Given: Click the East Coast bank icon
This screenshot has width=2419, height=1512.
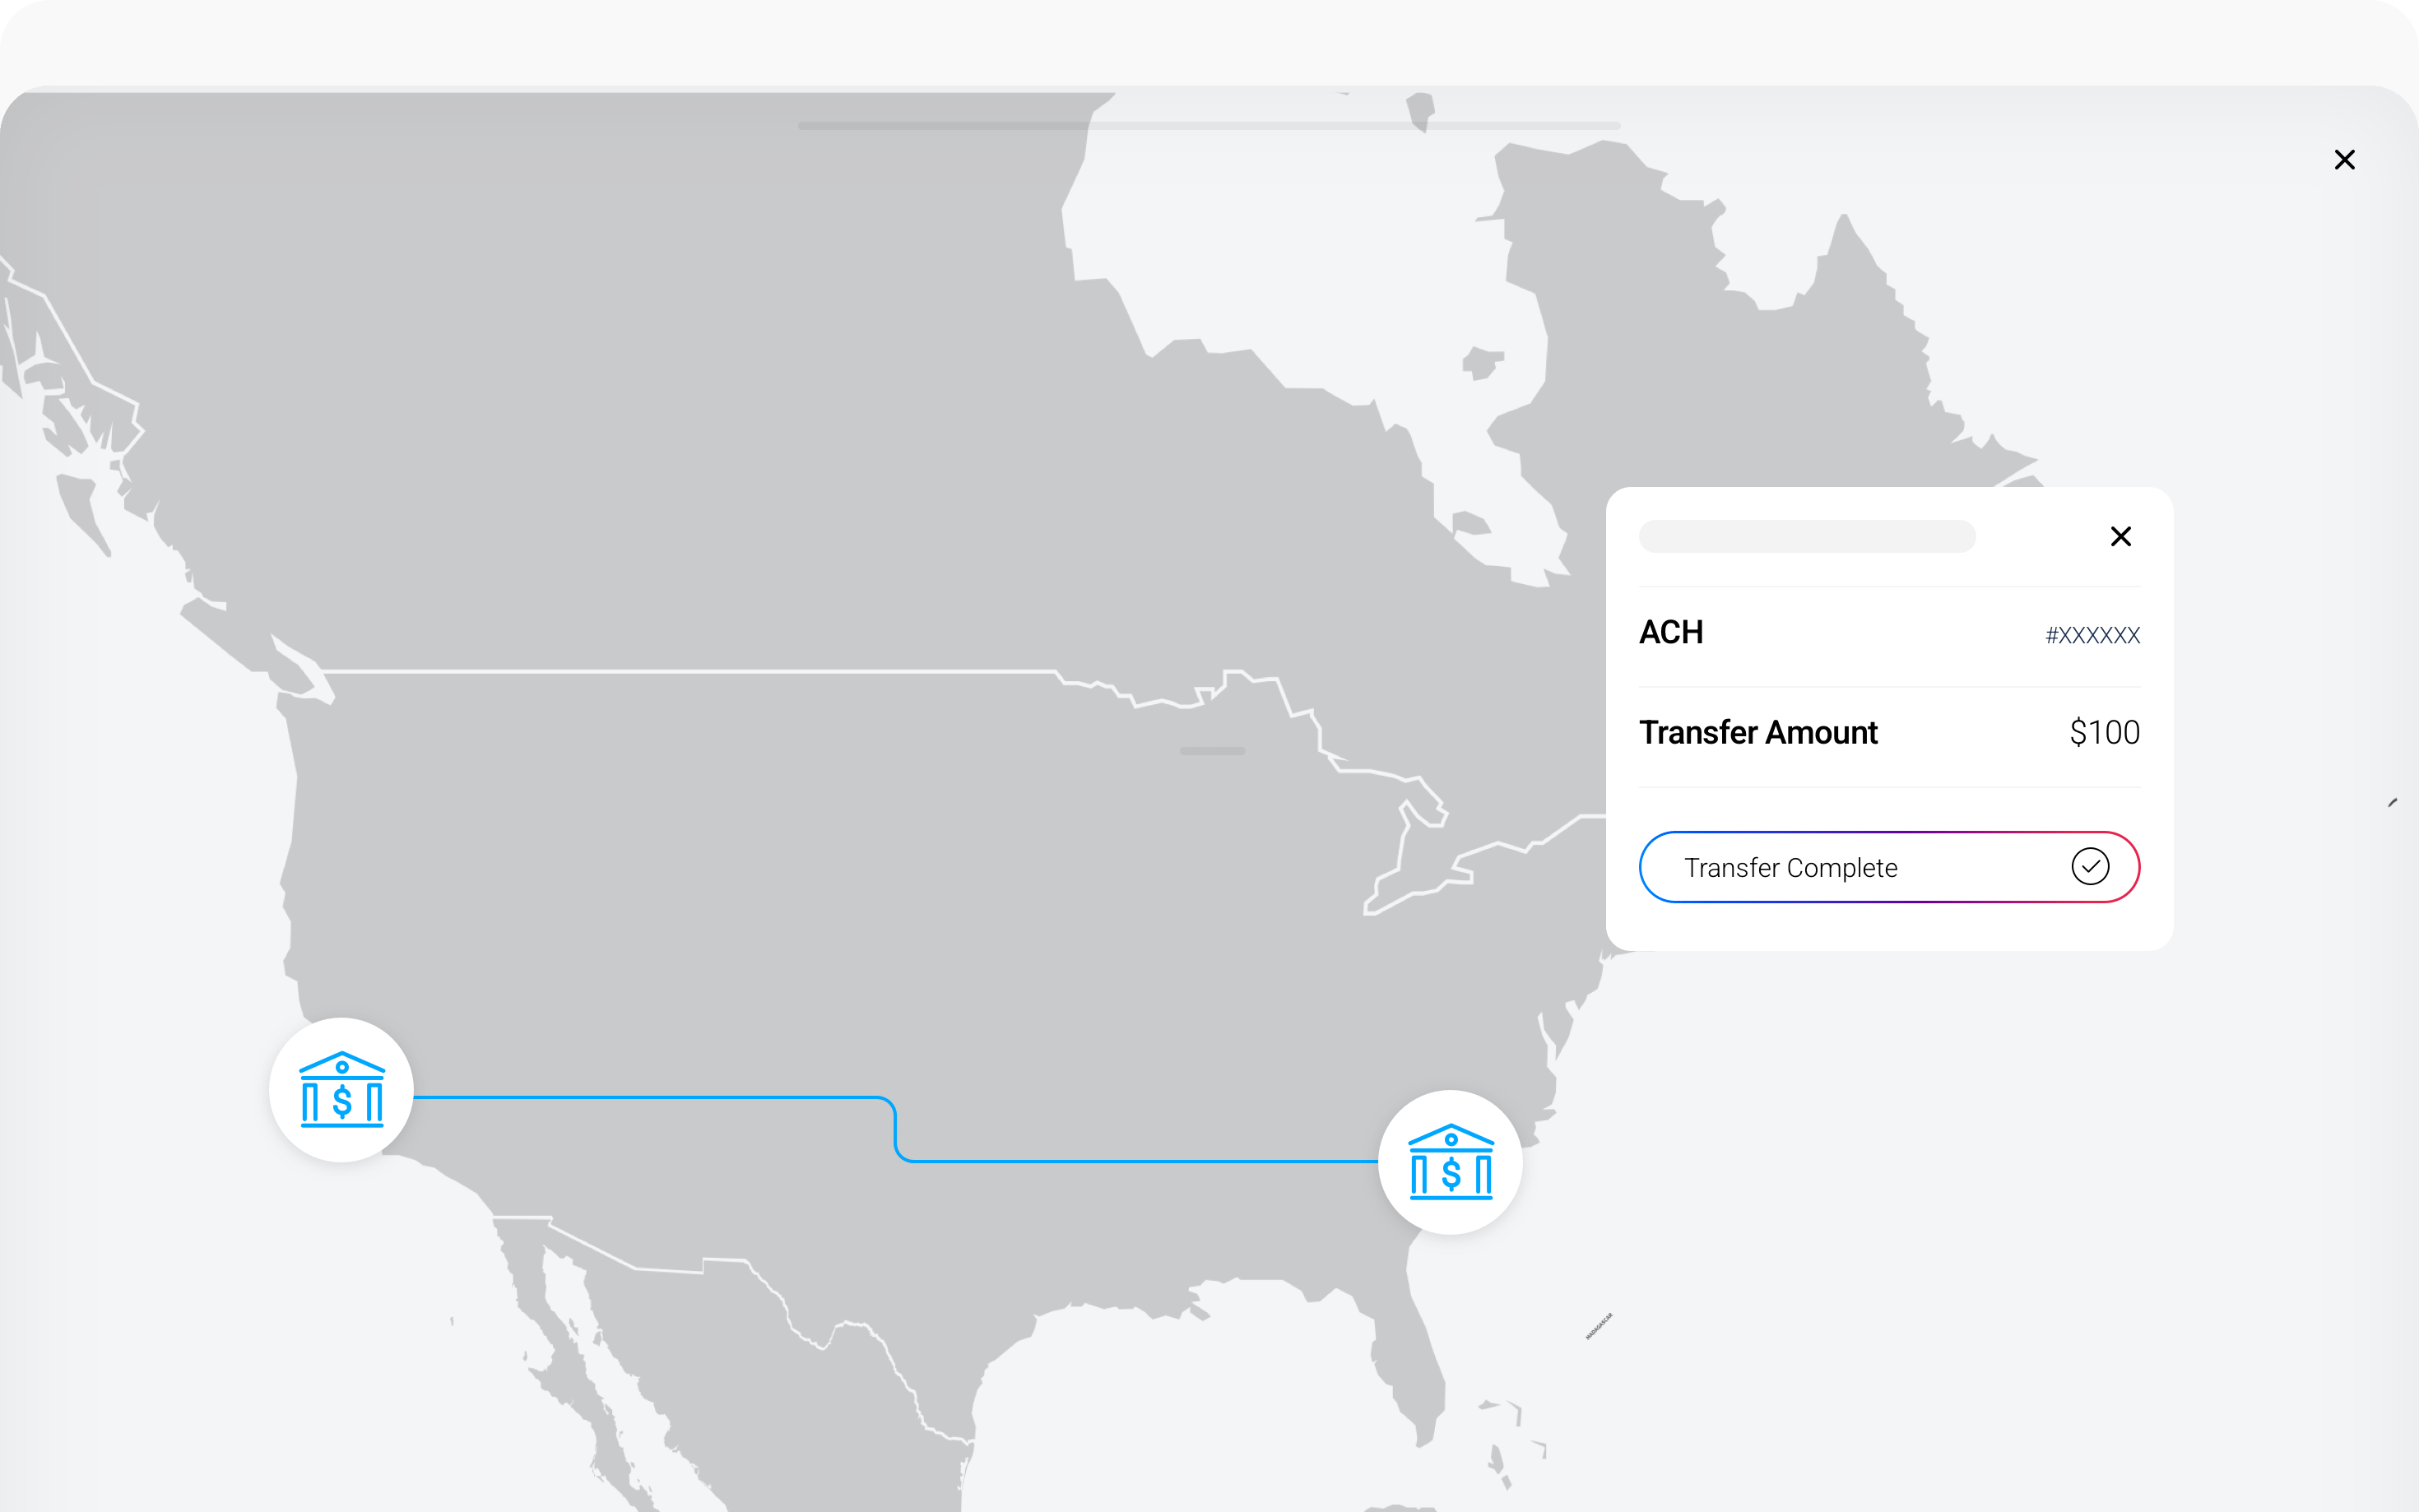Looking at the screenshot, I should [x=1450, y=1162].
